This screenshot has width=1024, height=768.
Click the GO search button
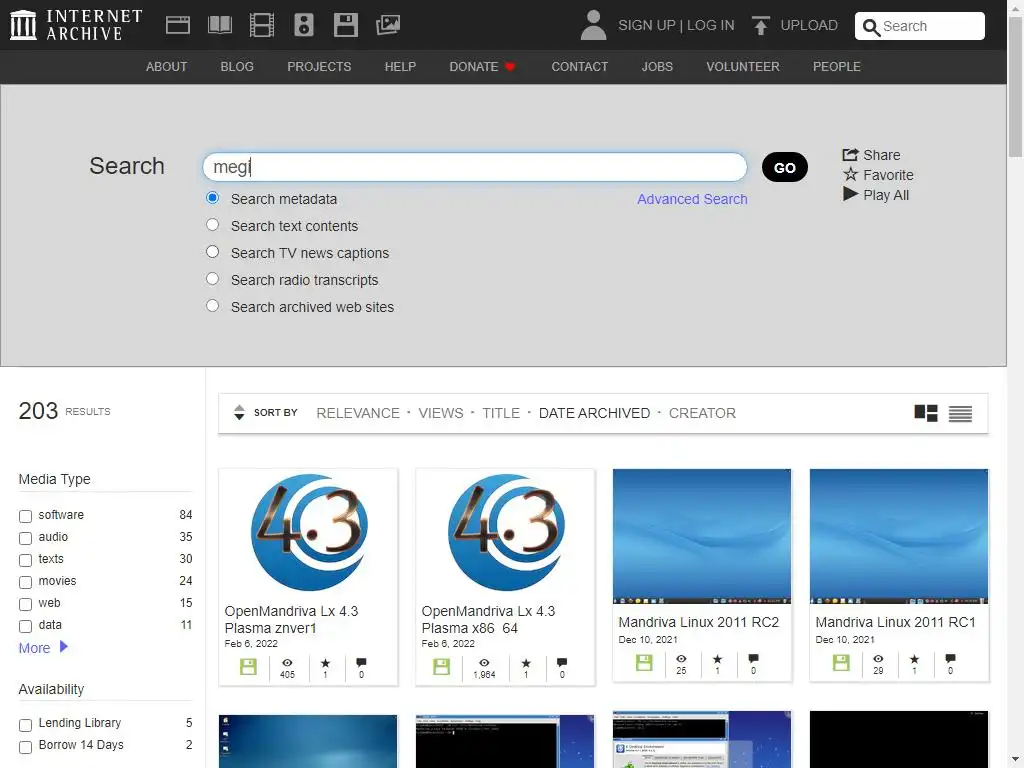(x=784, y=167)
